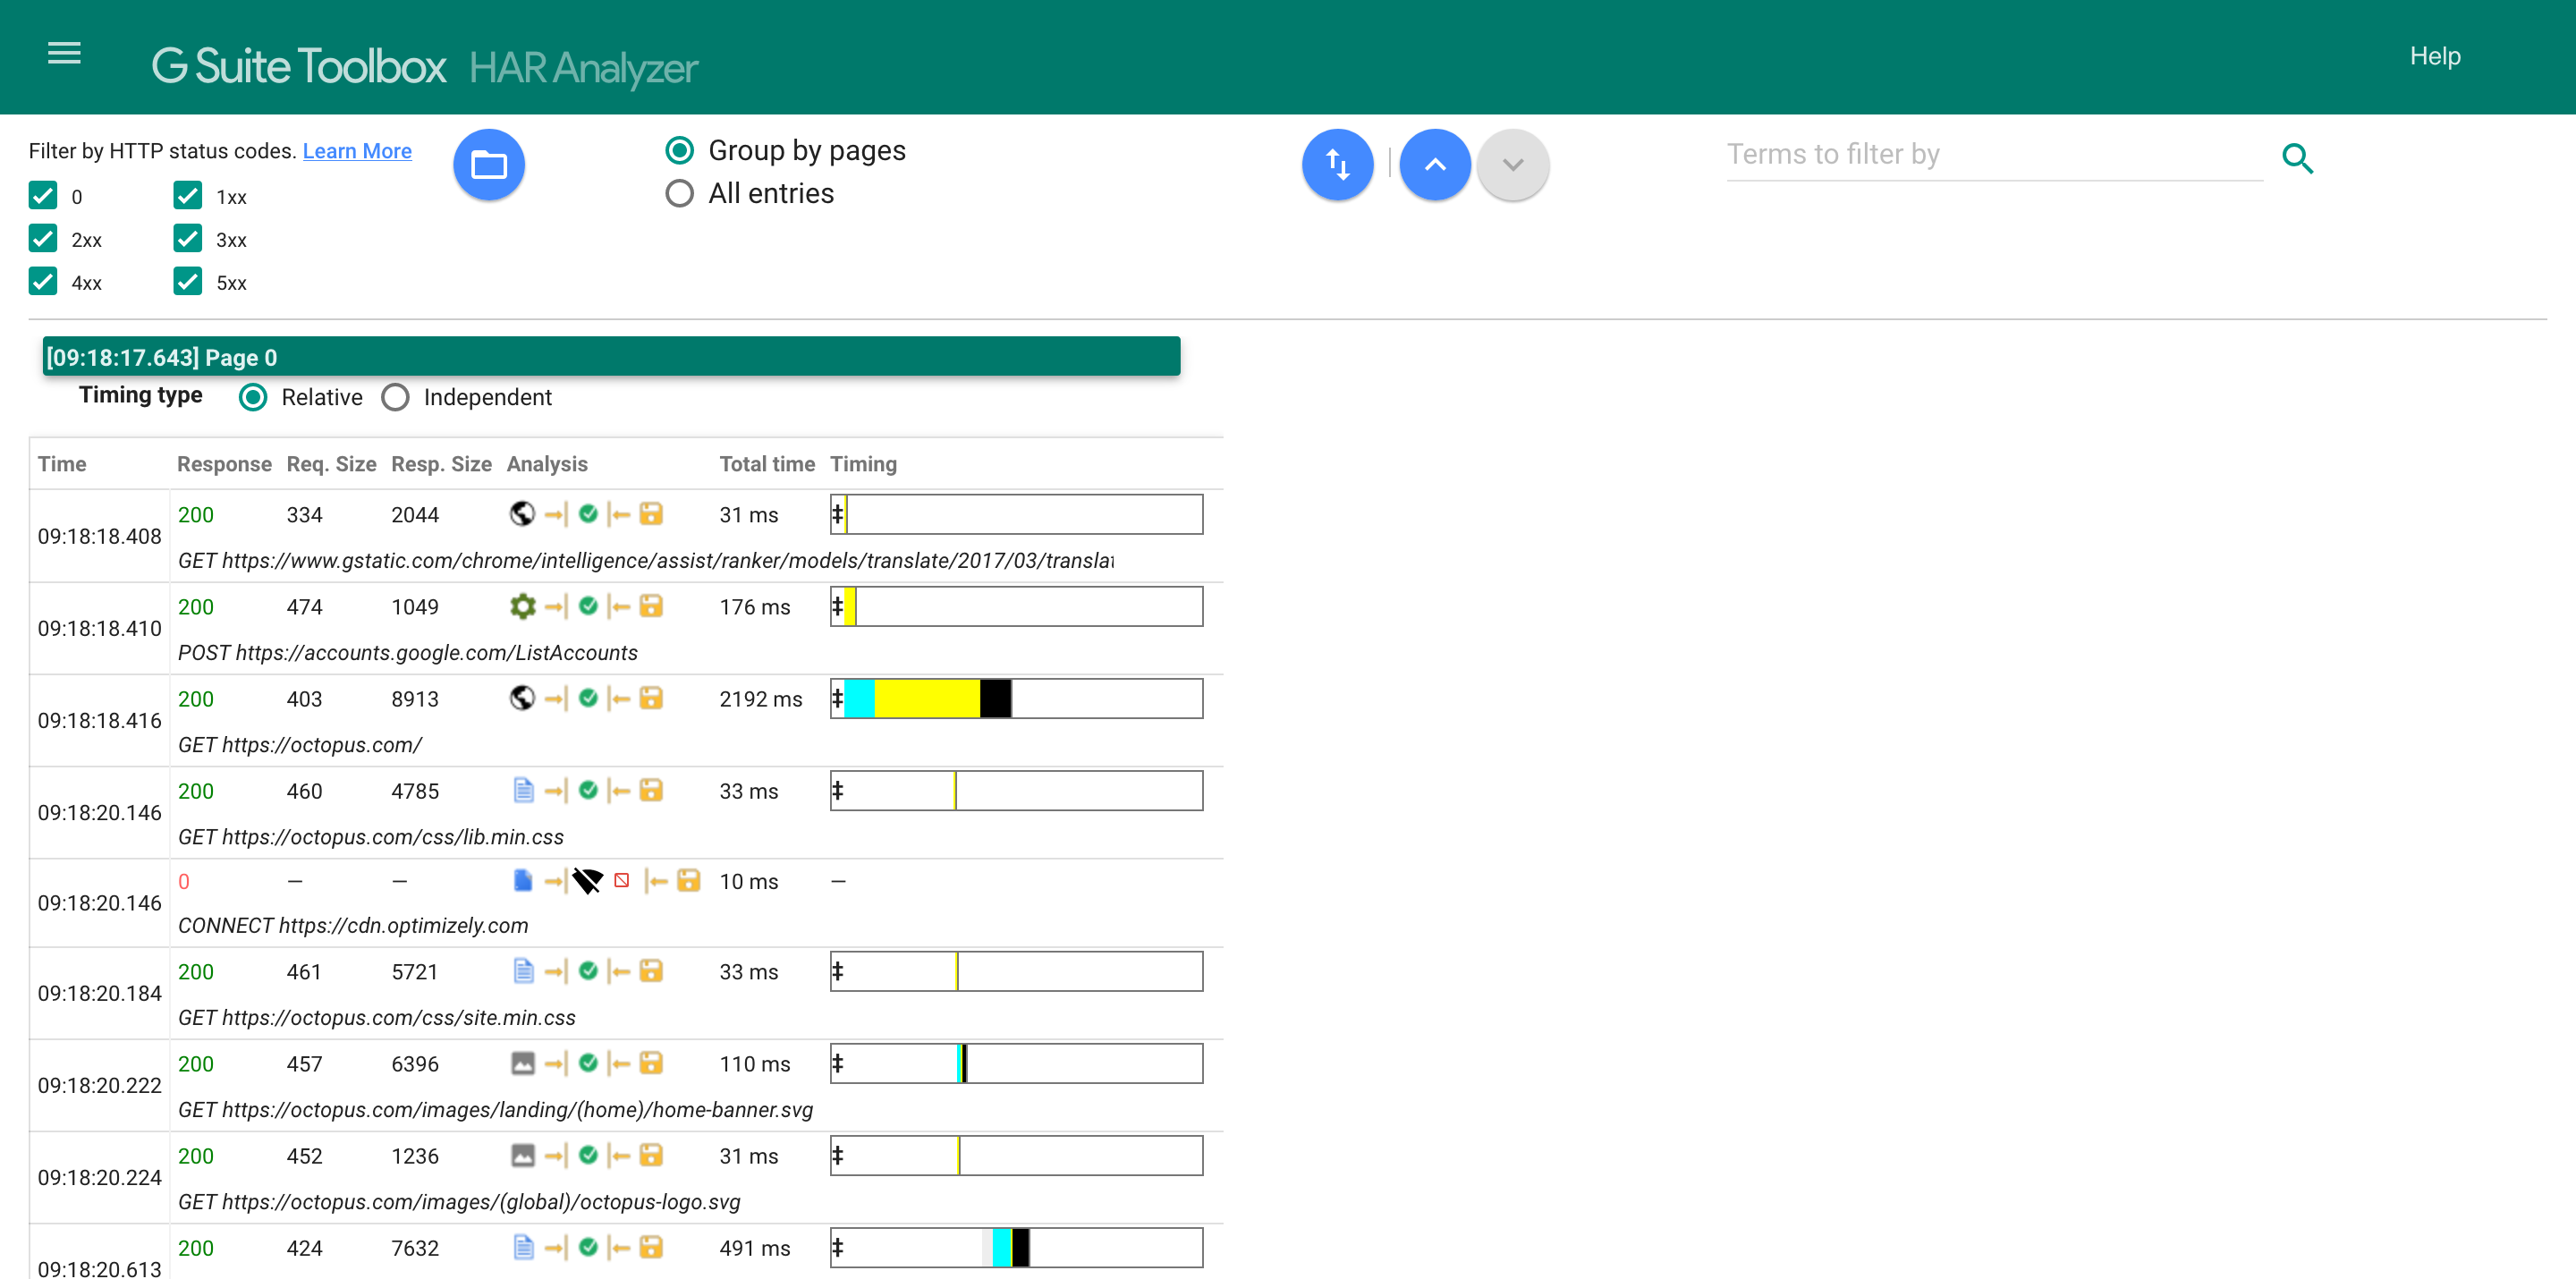
Task: Select Independent timing type
Action: pyautogui.click(x=395, y=397)
